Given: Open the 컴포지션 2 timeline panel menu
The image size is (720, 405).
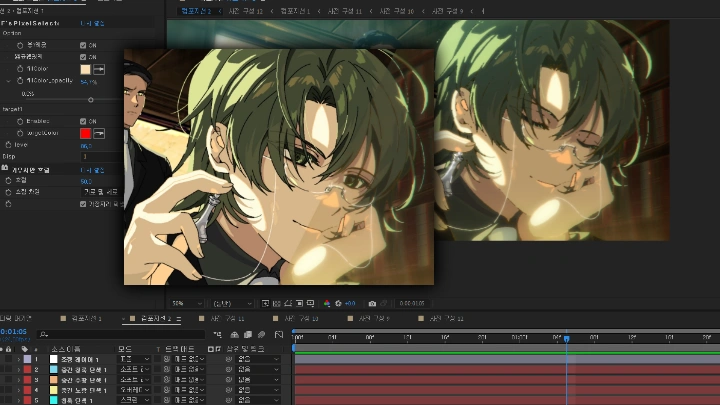Looking at the screenshot, I should click(179, 319).
